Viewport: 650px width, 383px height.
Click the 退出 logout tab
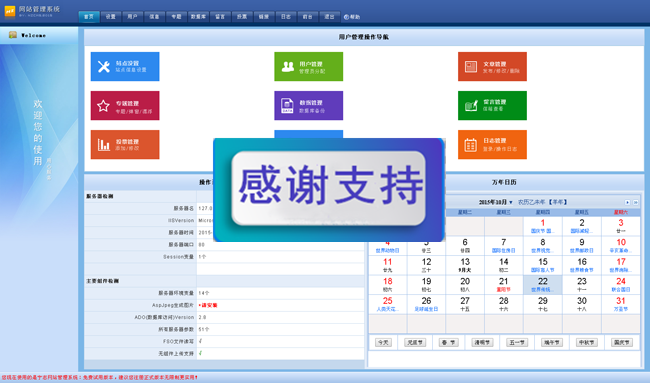(x=329, y=17)
